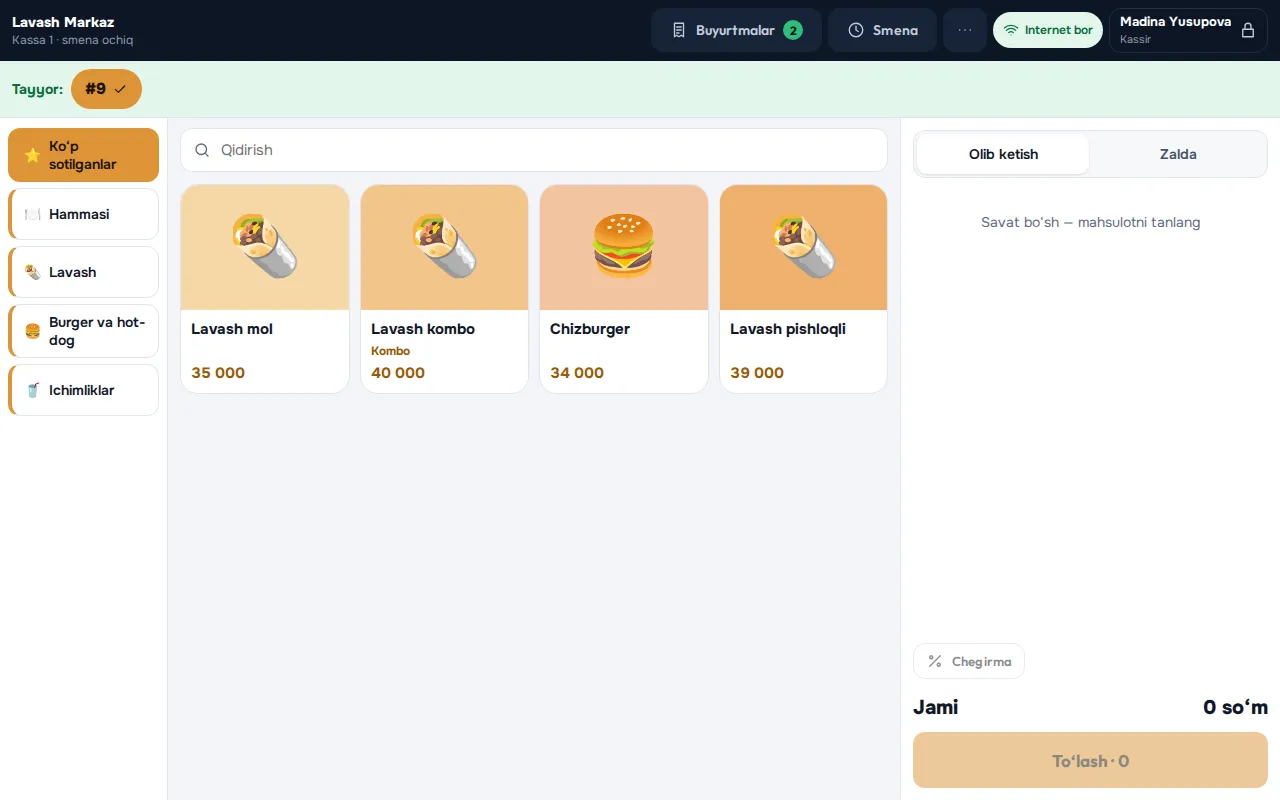The height and width of the screenshot is (800, 1280).
Task: Select the Lavash category
Action: tap(83, 272)
